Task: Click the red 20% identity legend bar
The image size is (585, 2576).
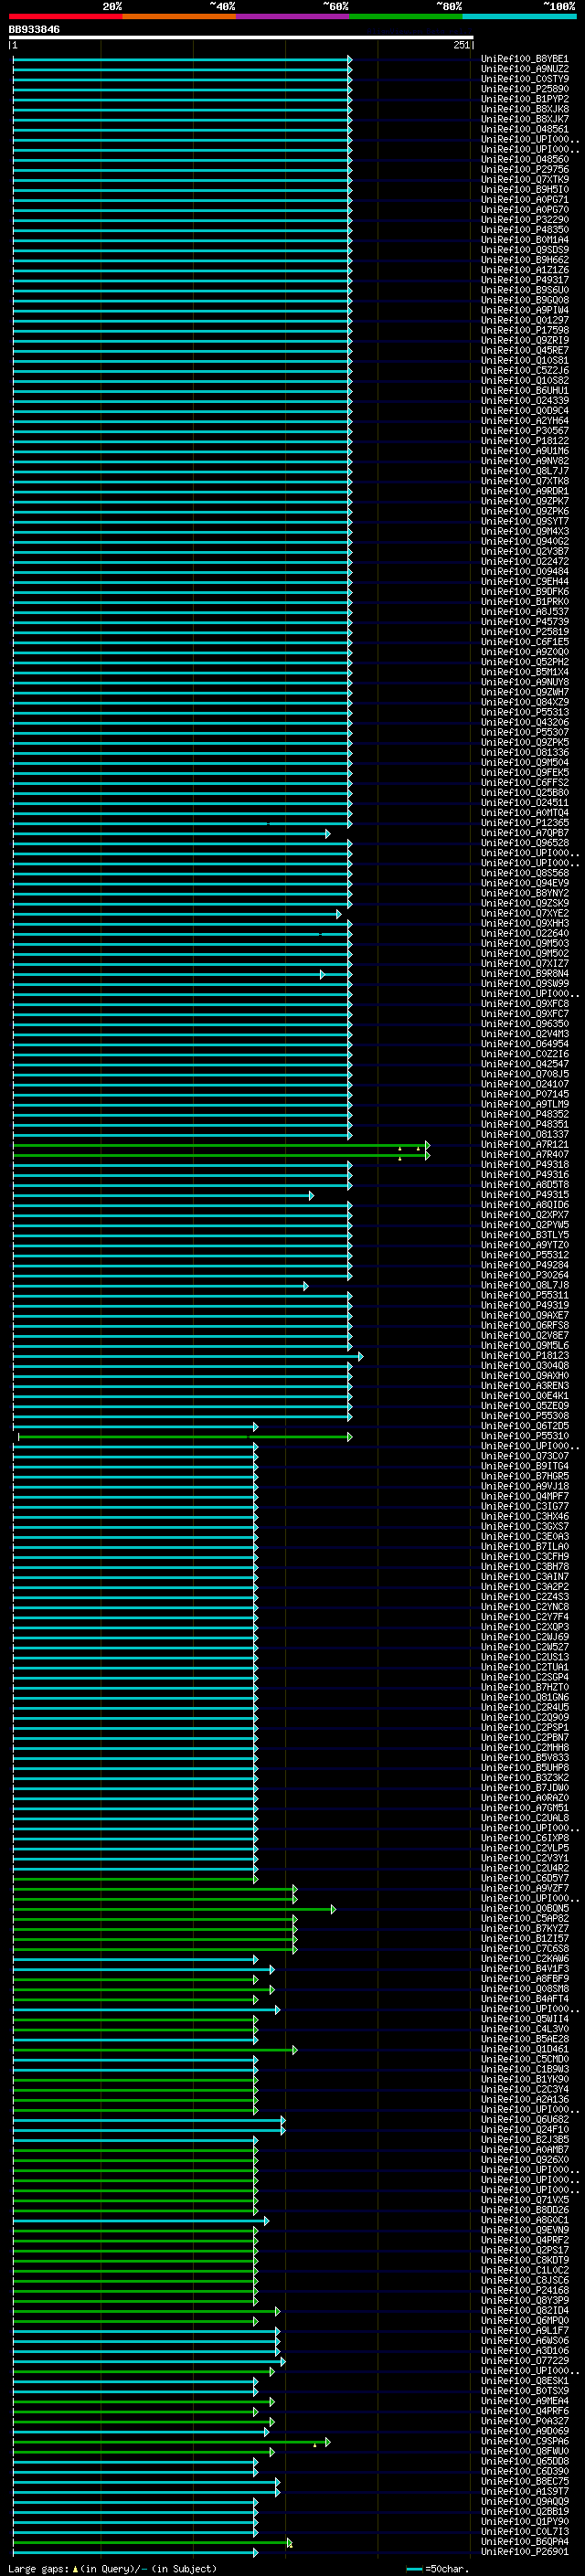Action: [x=65, y=16]
